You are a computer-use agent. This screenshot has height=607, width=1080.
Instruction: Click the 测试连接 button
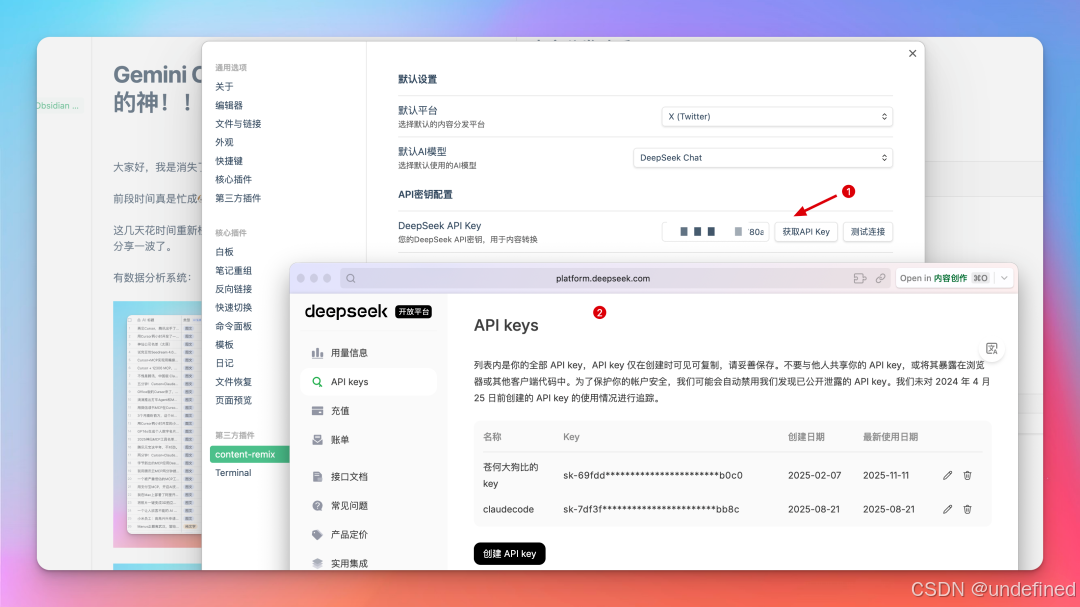point(868,232)
